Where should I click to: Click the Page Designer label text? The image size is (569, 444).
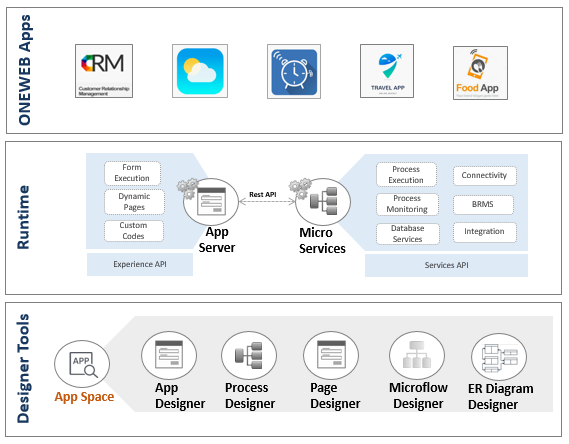[x=335, y=396]
